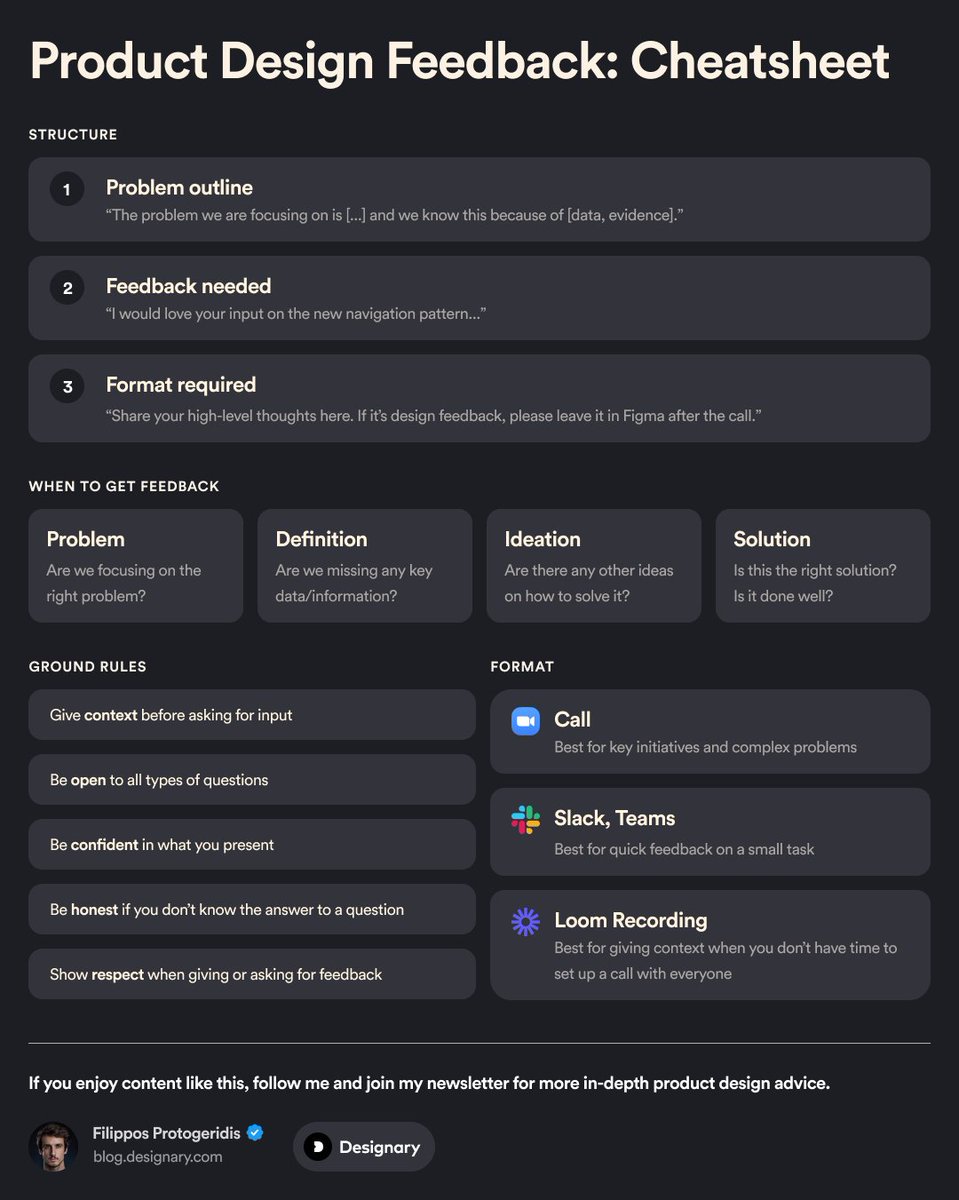Click the Slack logo icon
959x1200 pixels.
tap(526, 819)
